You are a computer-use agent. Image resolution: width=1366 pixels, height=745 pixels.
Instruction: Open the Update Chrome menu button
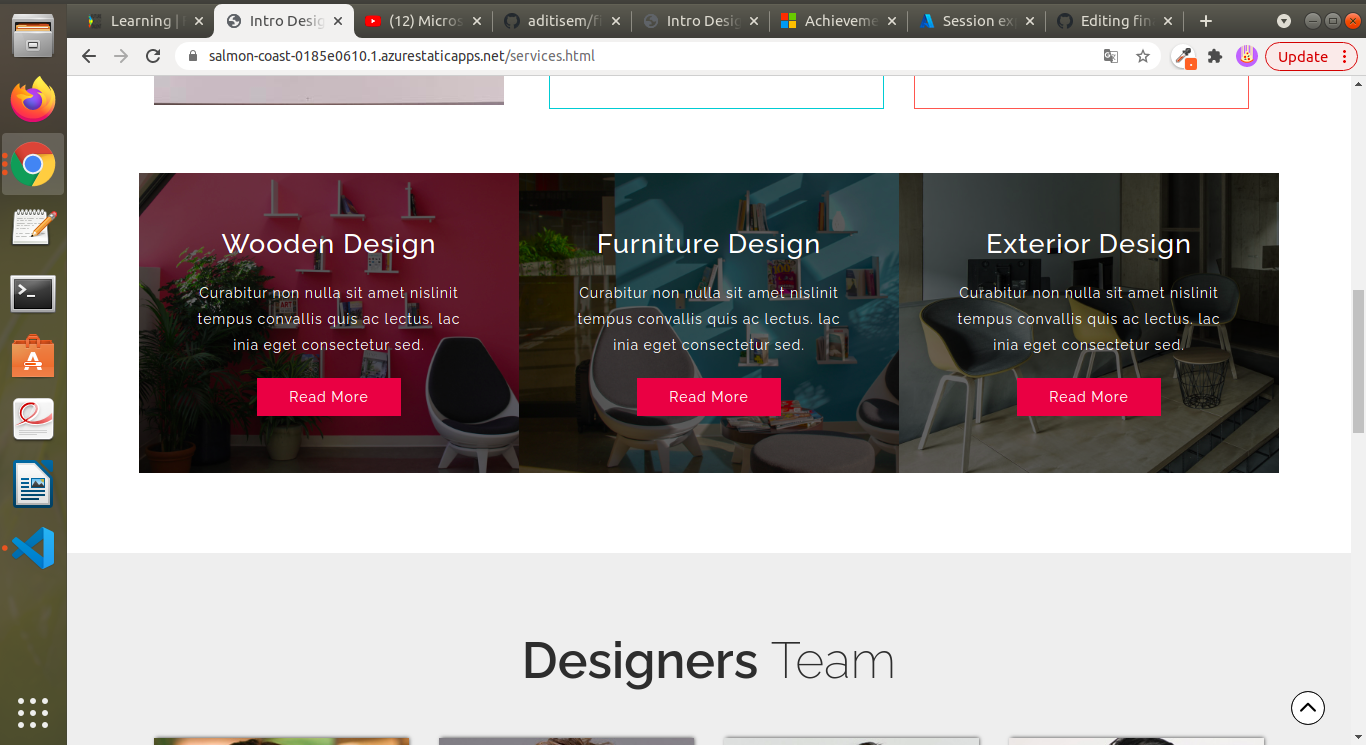1311,56
